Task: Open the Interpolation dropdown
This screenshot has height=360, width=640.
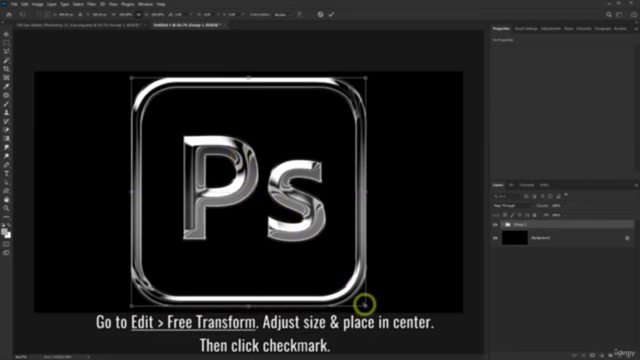Action: tap(283, 15)
